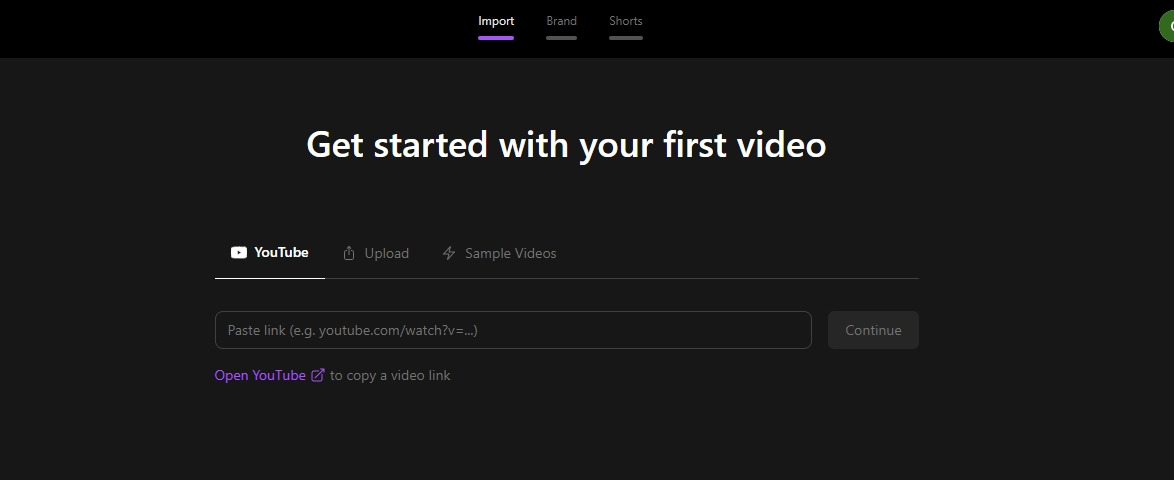Click the YouTube play logo icon
This screenshot has height=480, width=1174.
point(239,253)
